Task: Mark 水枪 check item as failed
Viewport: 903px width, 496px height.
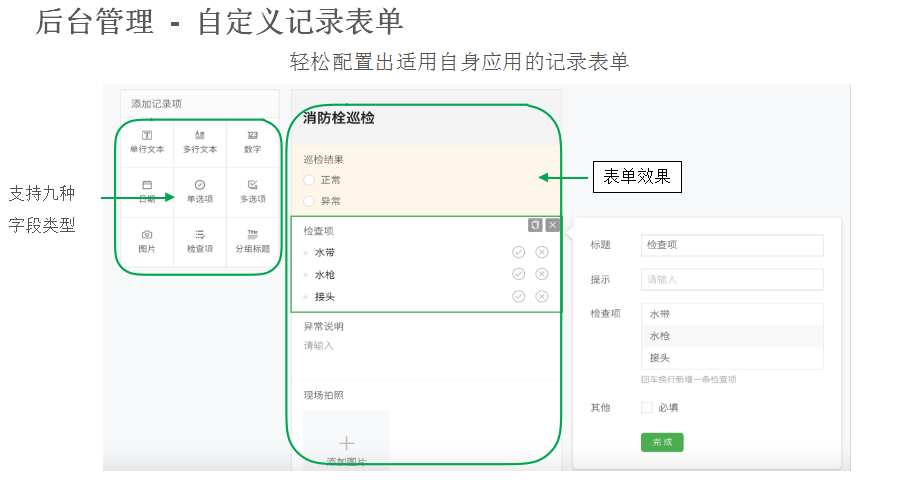Action: click(x=542, y=274)
